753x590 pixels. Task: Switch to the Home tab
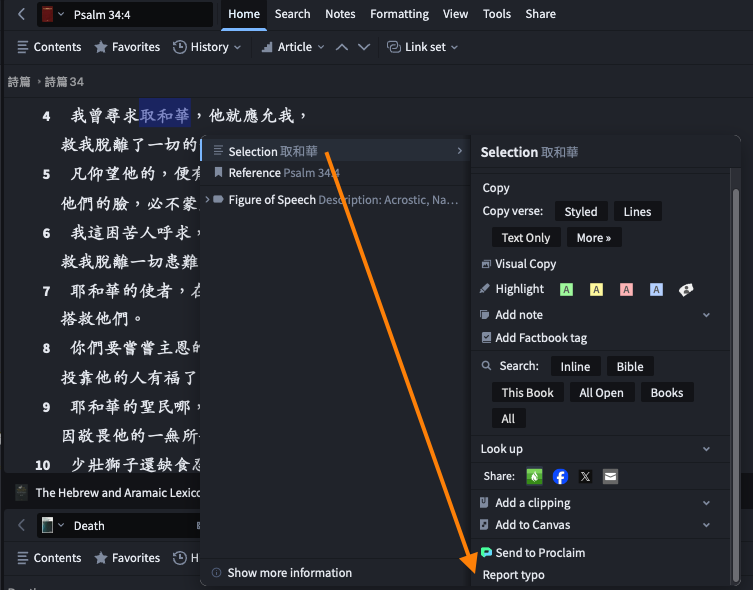tap(244, 14)
